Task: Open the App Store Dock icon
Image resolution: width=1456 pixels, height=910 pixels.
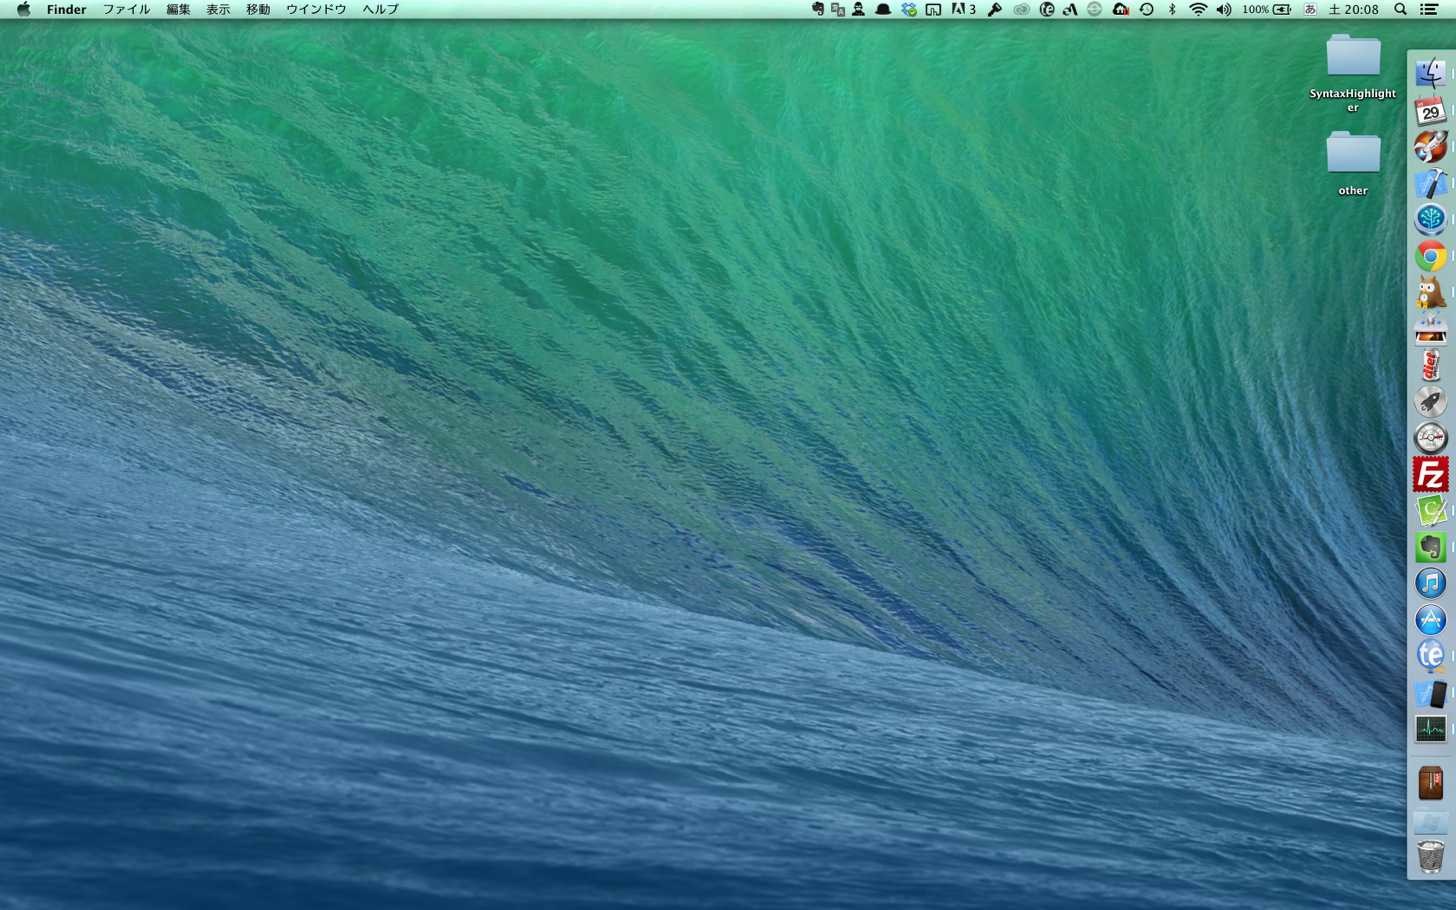Action: tap(1430, 619)
